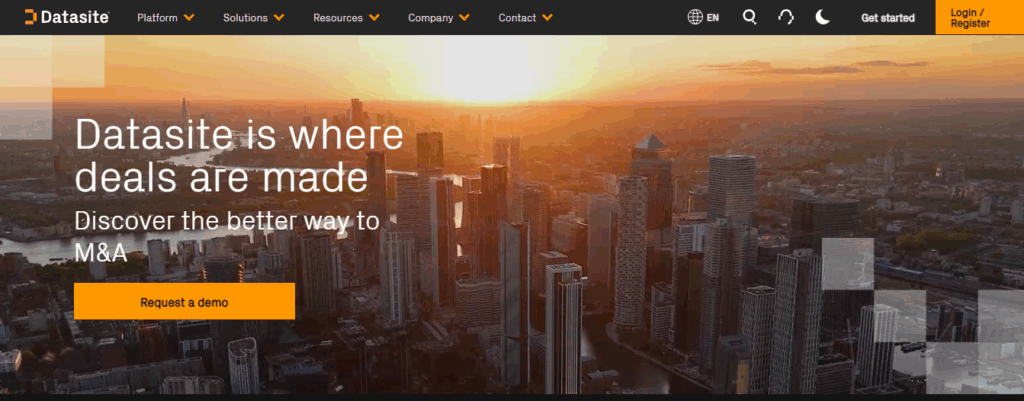Expand the chevron next to Platform

(189, 18)
